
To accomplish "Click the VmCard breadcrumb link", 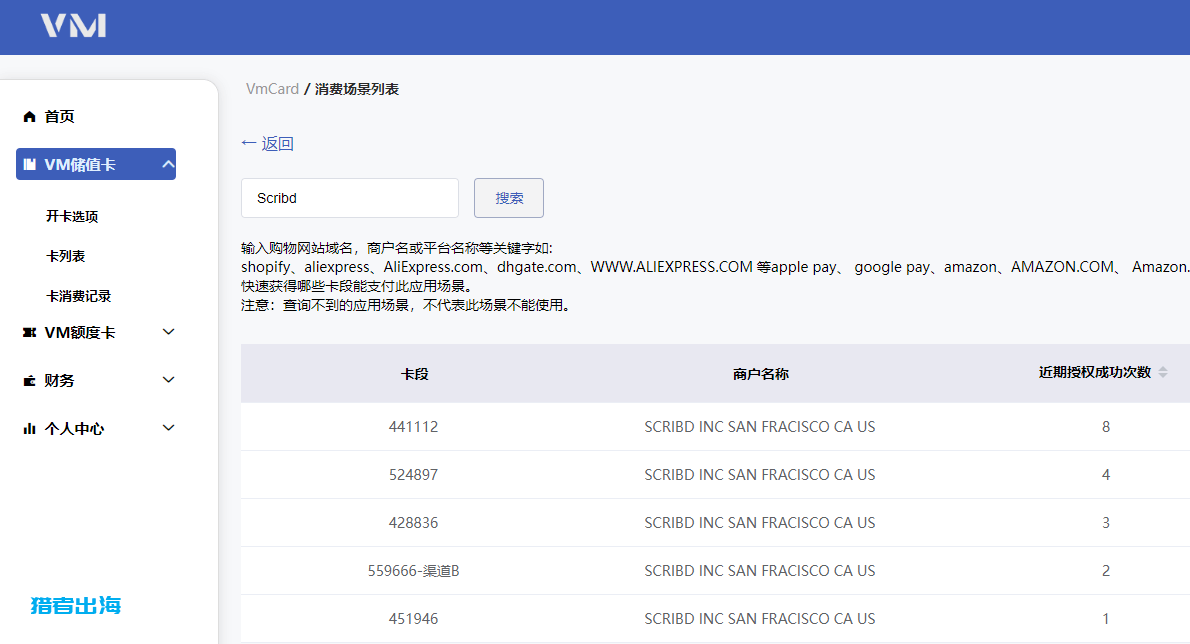I will point(272,89).
